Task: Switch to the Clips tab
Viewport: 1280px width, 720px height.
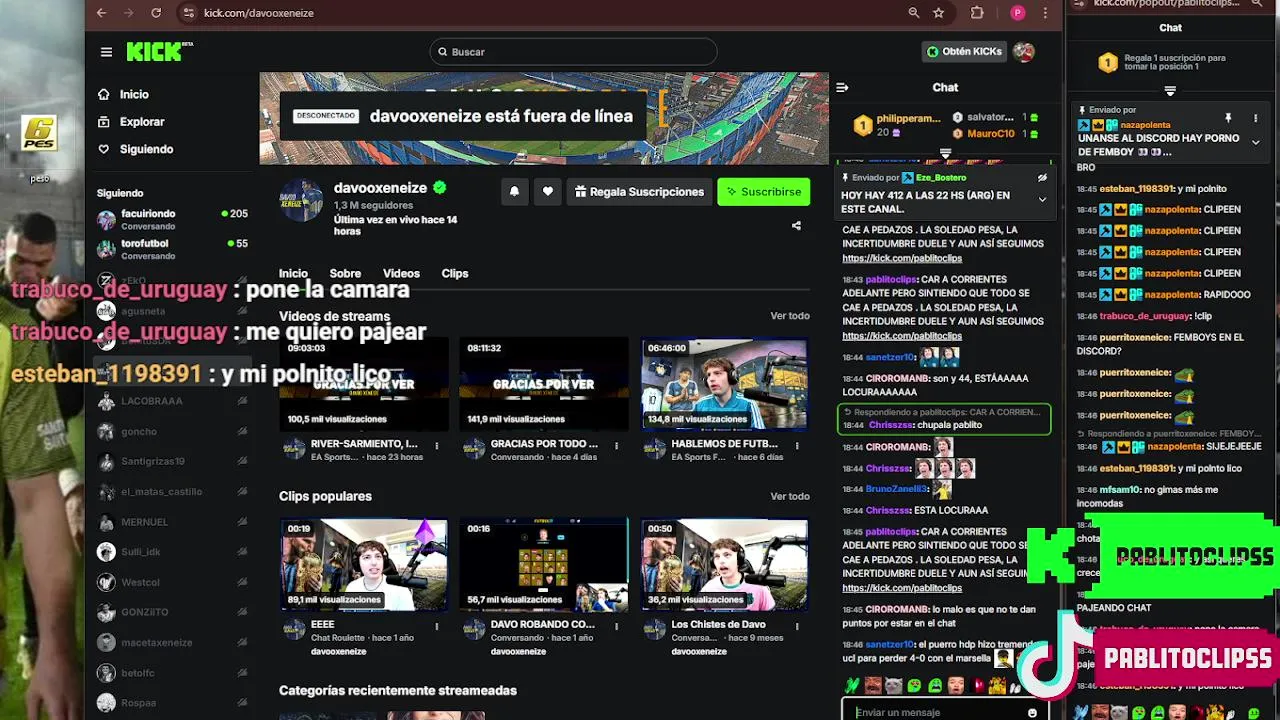Action: point(455,273)
